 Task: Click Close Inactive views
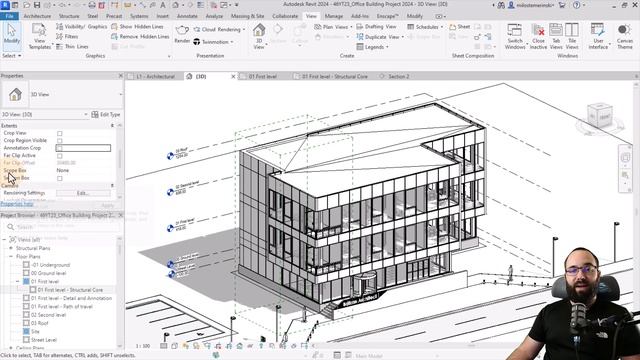coord(538,36)
